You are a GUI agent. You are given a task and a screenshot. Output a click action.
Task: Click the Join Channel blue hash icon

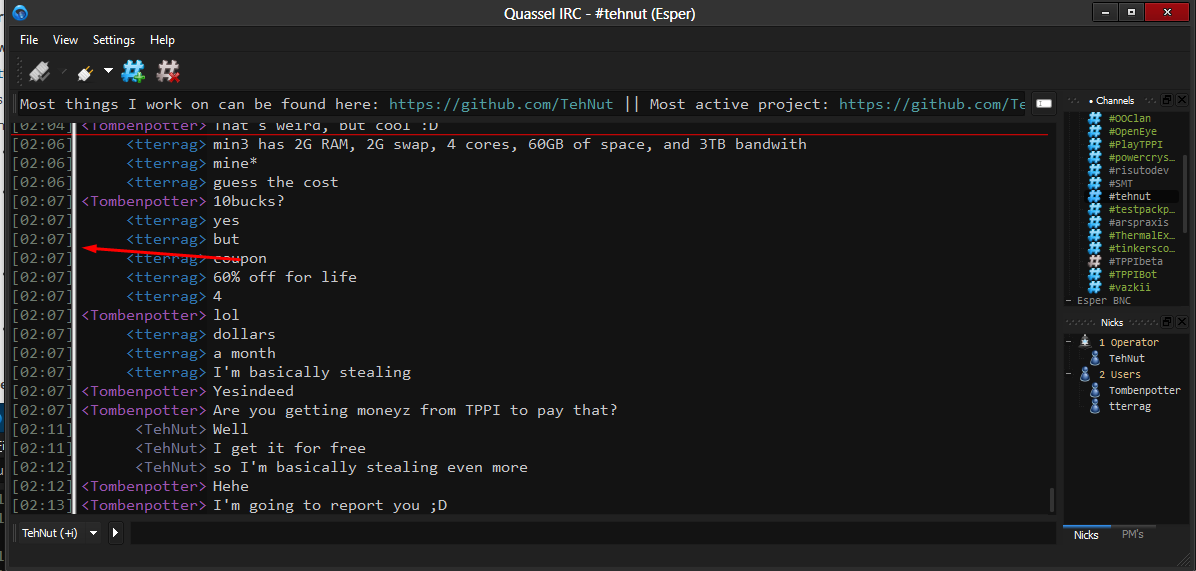pyautogui.click(x=133, y=72)
